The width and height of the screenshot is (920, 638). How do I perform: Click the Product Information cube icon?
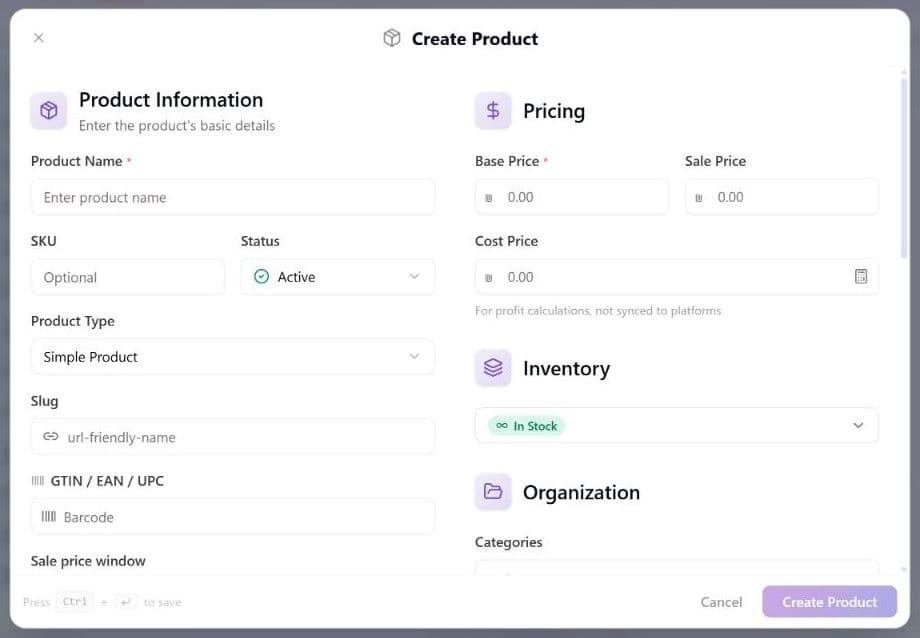point(49,110)
